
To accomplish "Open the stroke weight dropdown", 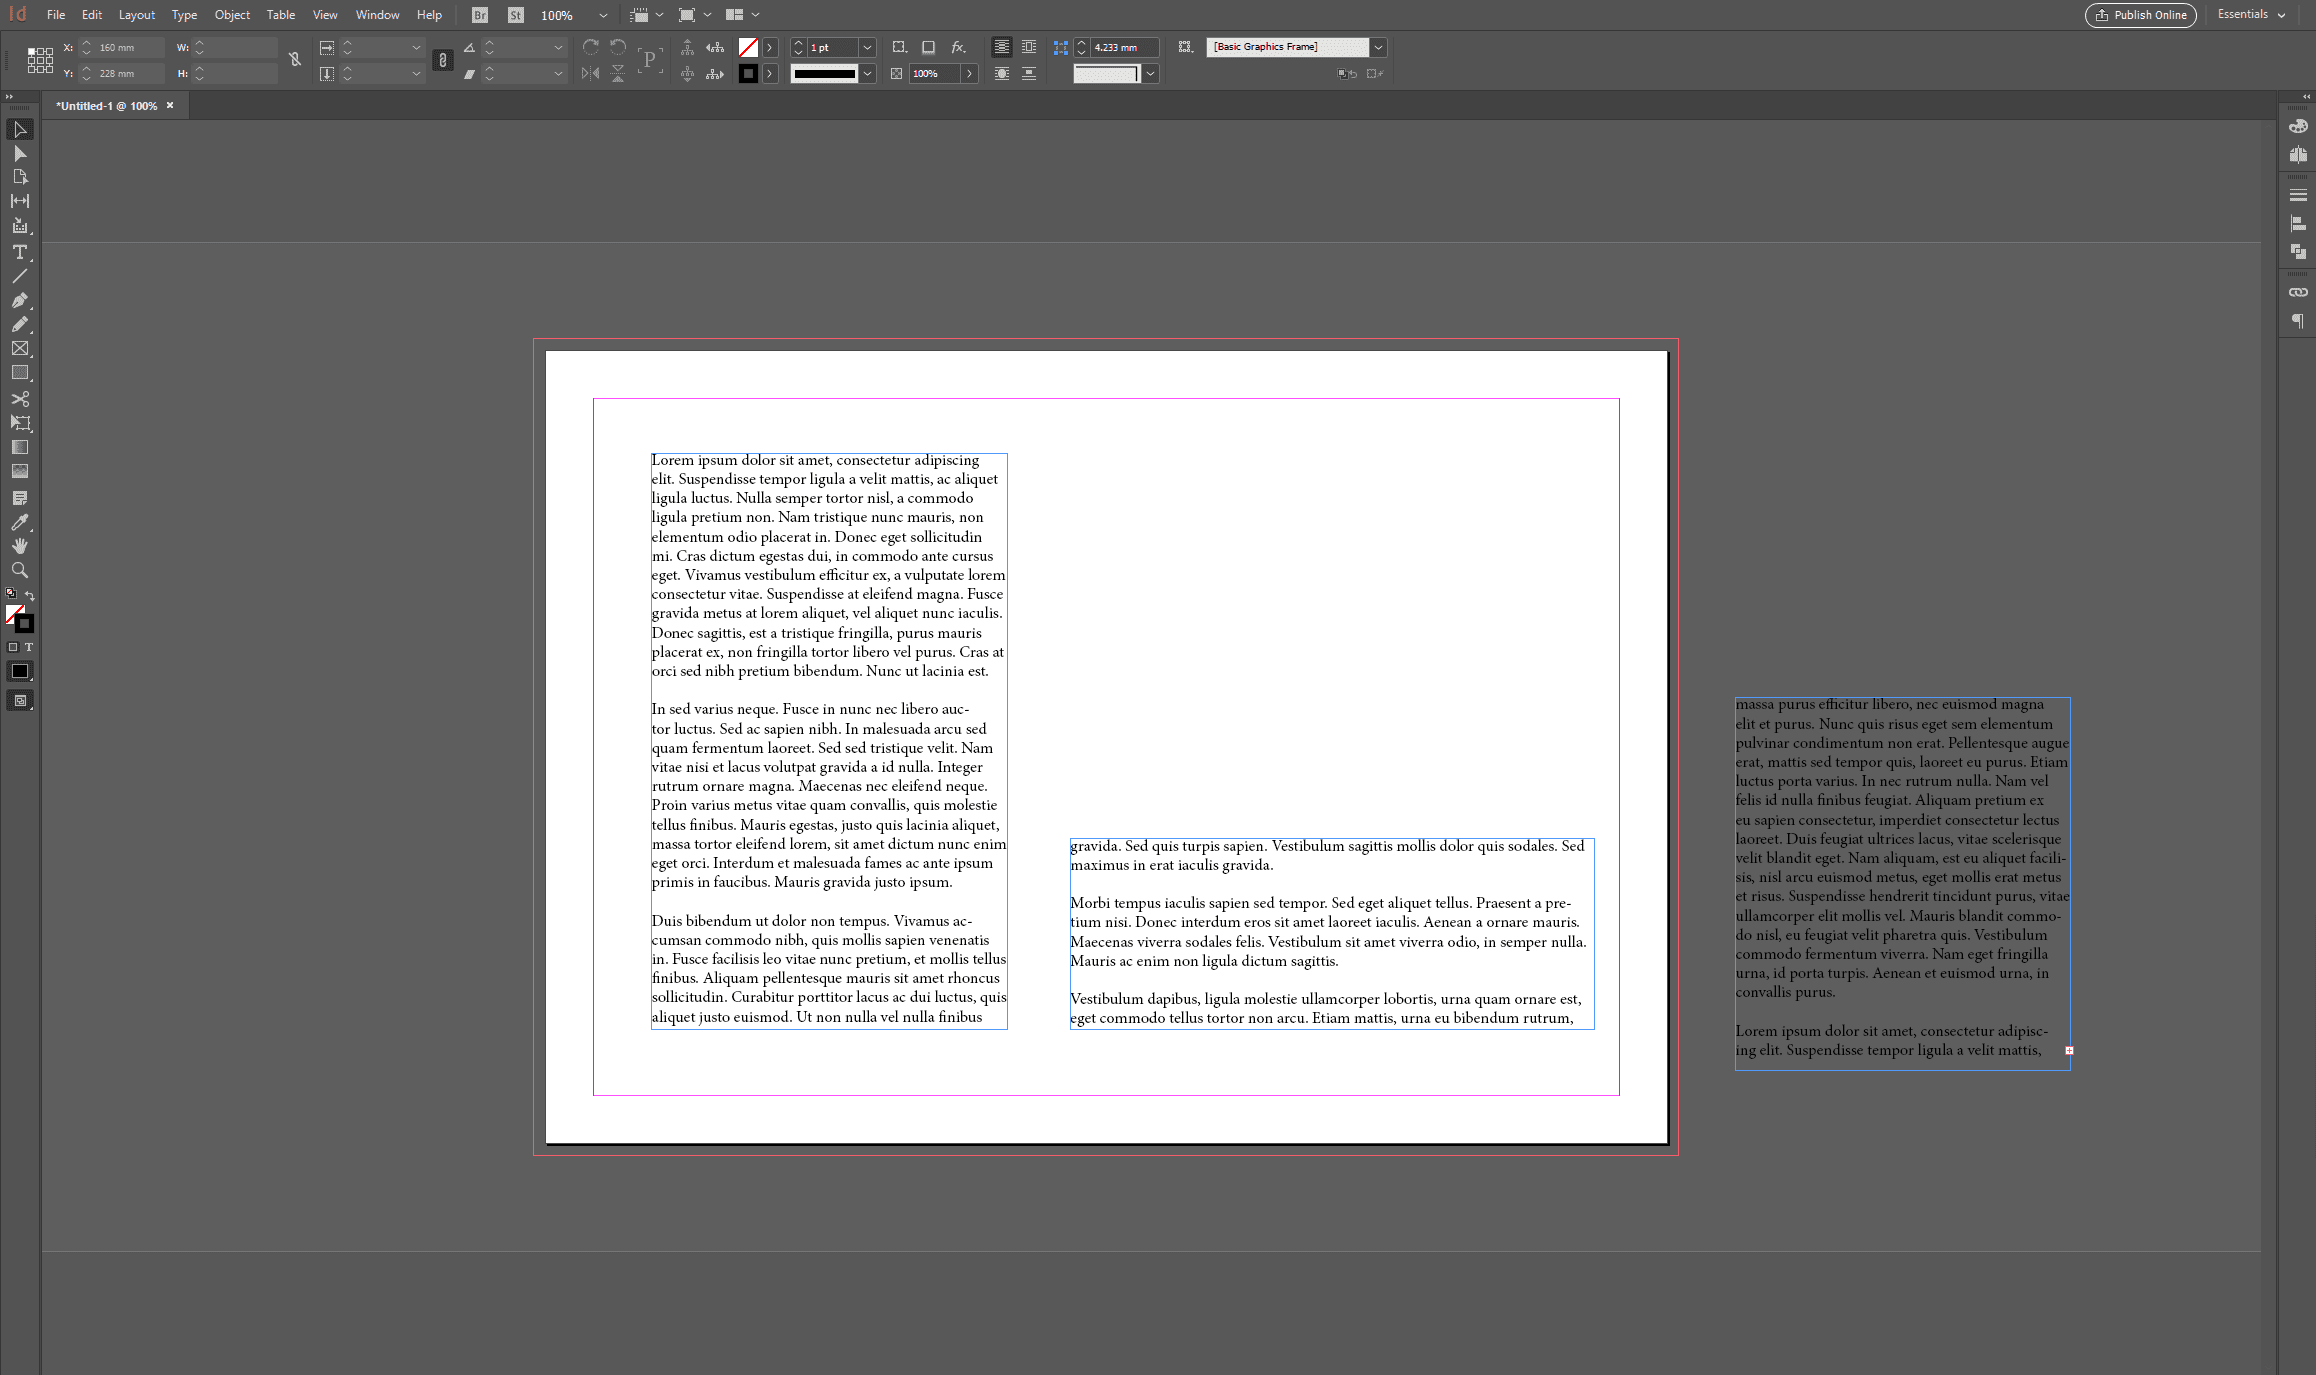I will [x=867, y=47].
